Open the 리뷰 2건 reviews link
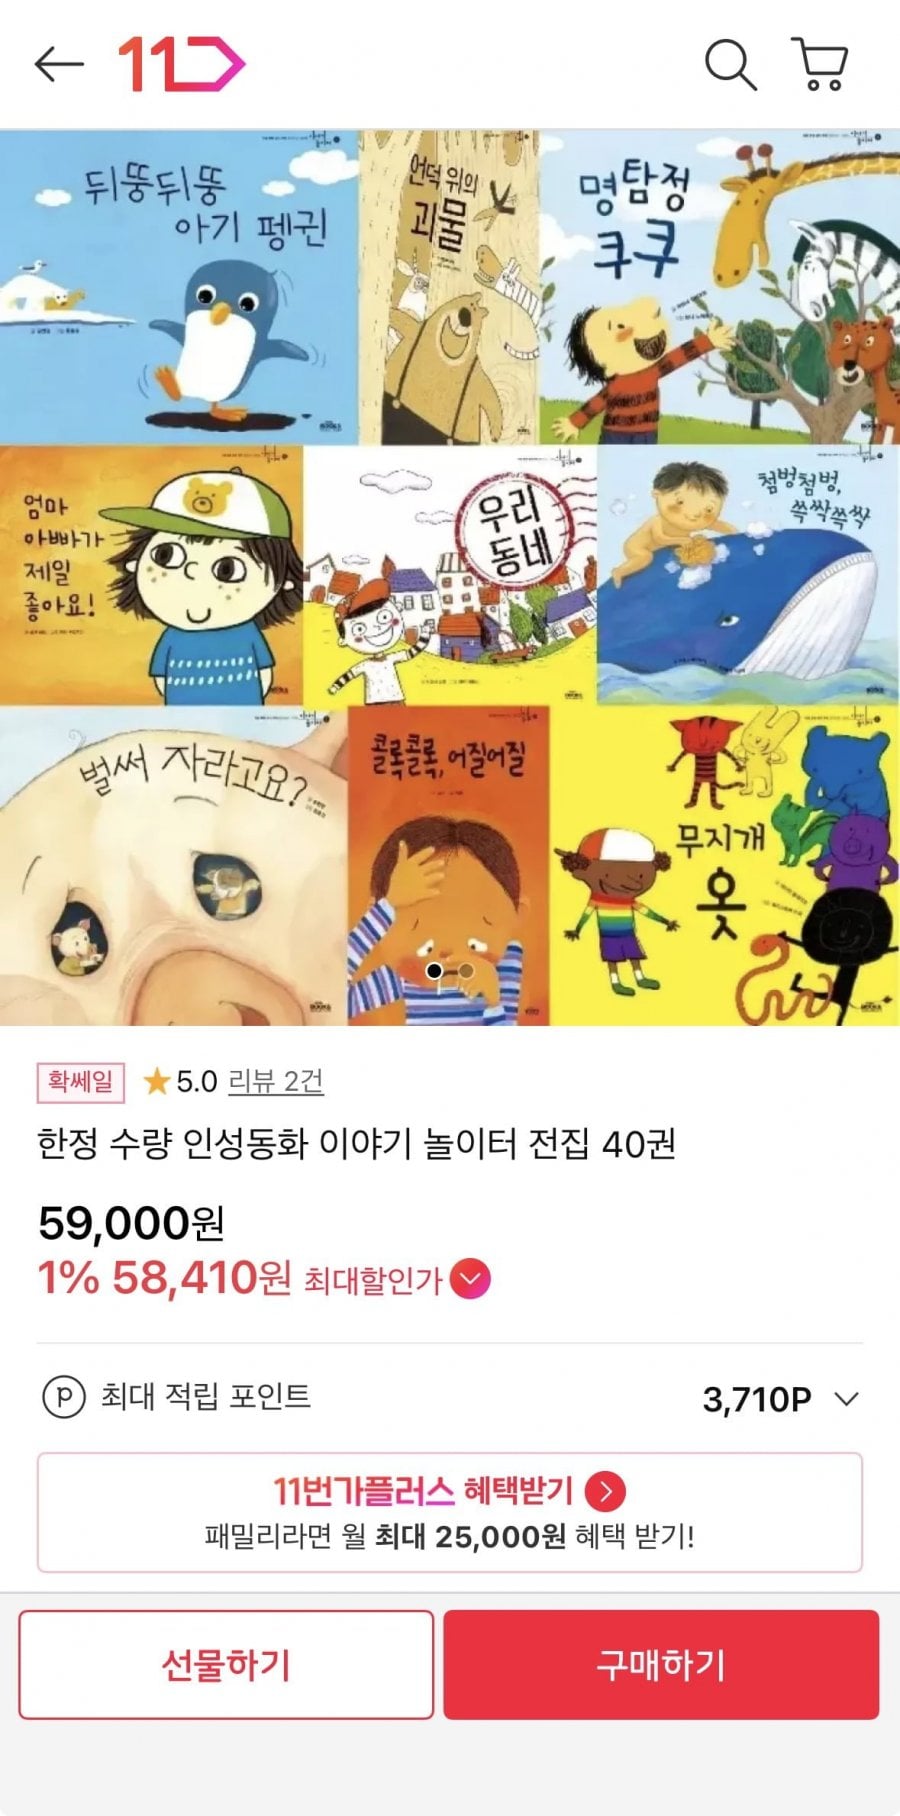This screenshot has height=1816, width=900. click(x=276, y=1081)
